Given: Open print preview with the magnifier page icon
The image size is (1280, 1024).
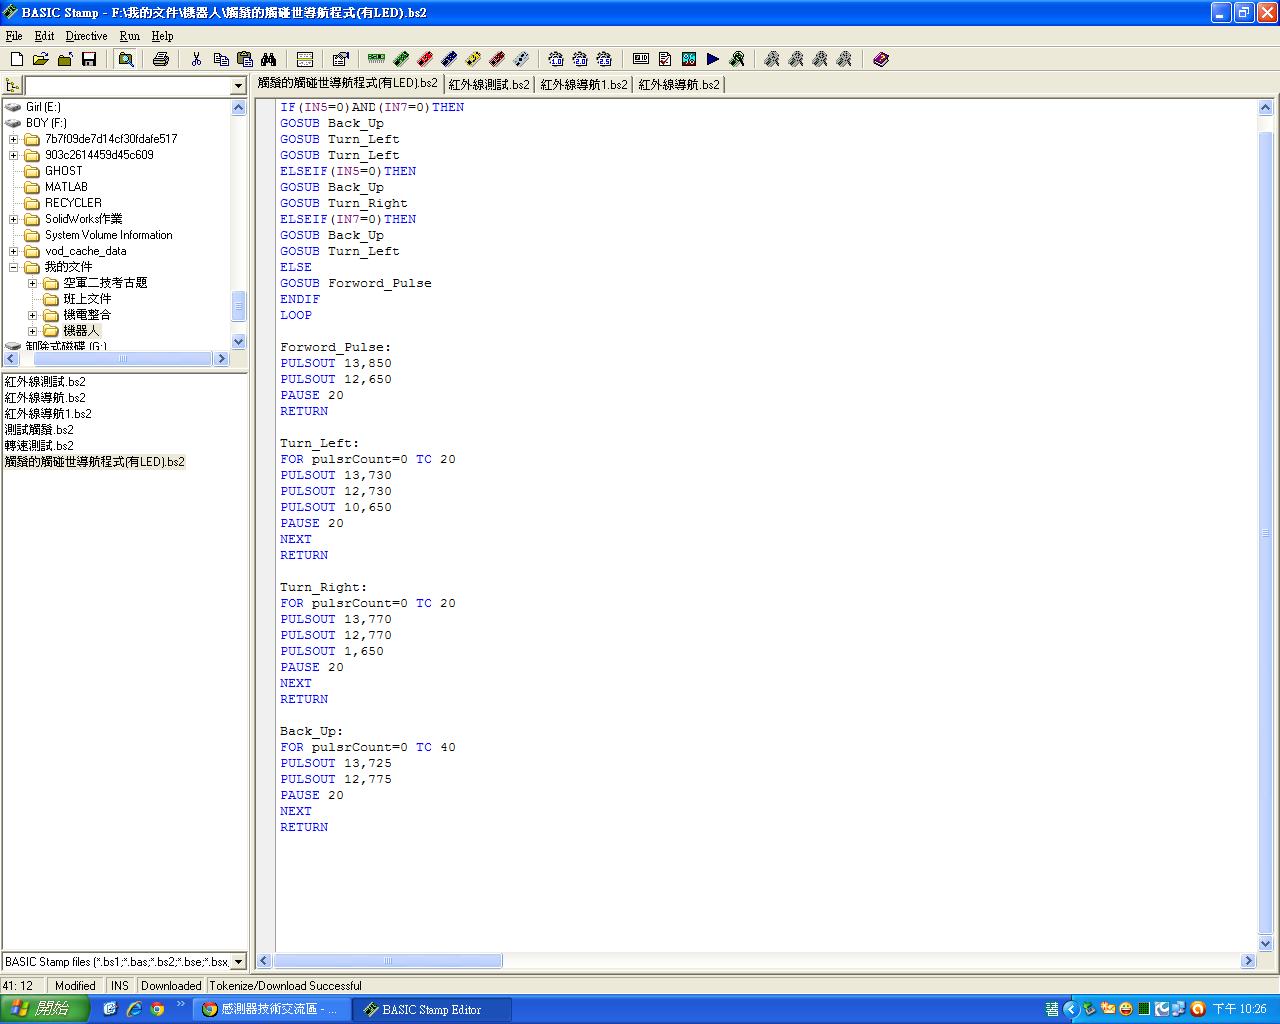Looking at the screenshot, I should [x=126, y=60].
